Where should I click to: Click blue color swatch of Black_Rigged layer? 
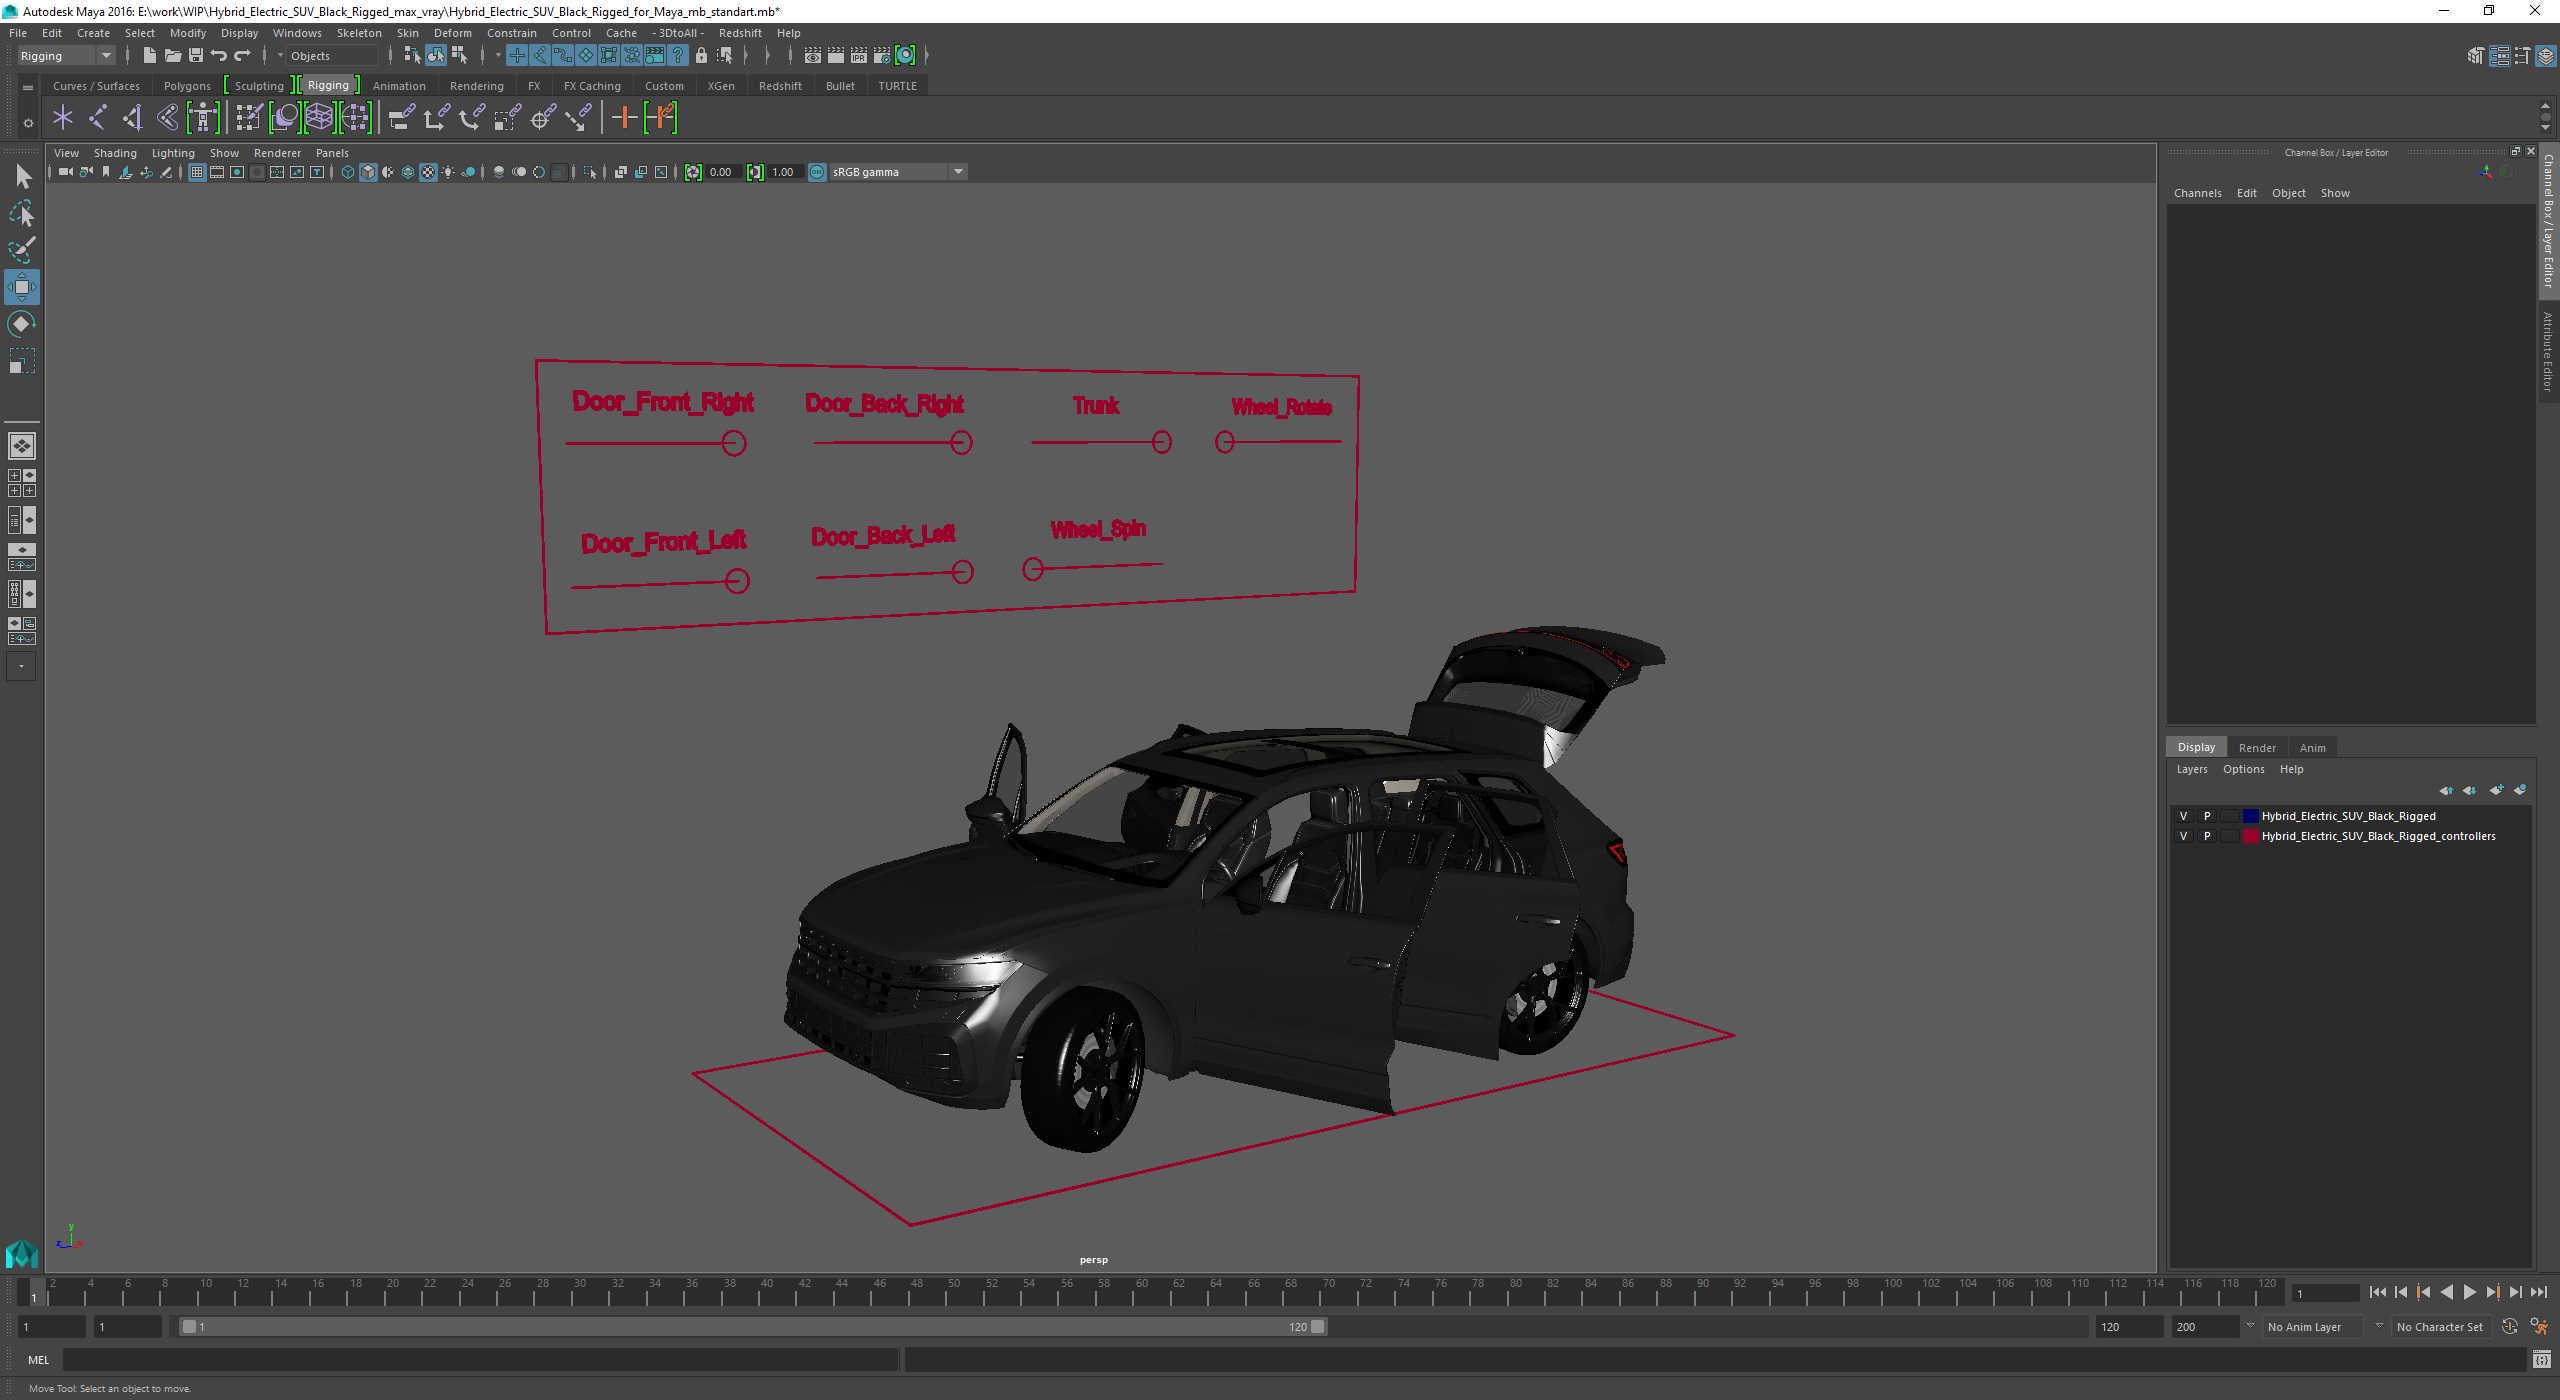[x=2250, y=816]
